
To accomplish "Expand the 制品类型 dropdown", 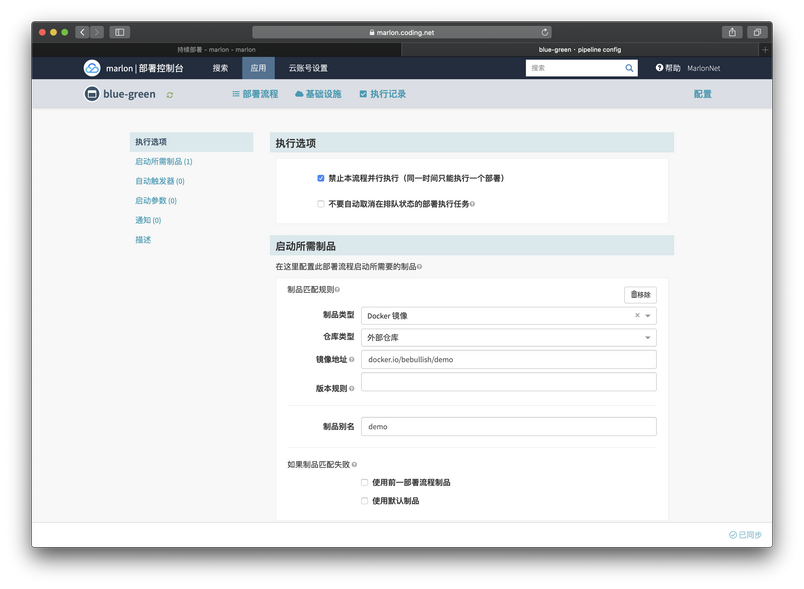I will (x=648, y=316).
